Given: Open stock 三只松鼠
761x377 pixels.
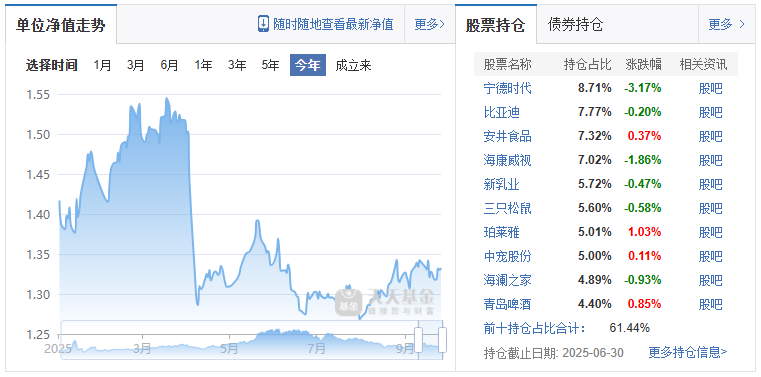Looking at the screenshot, I should [508, 208].
